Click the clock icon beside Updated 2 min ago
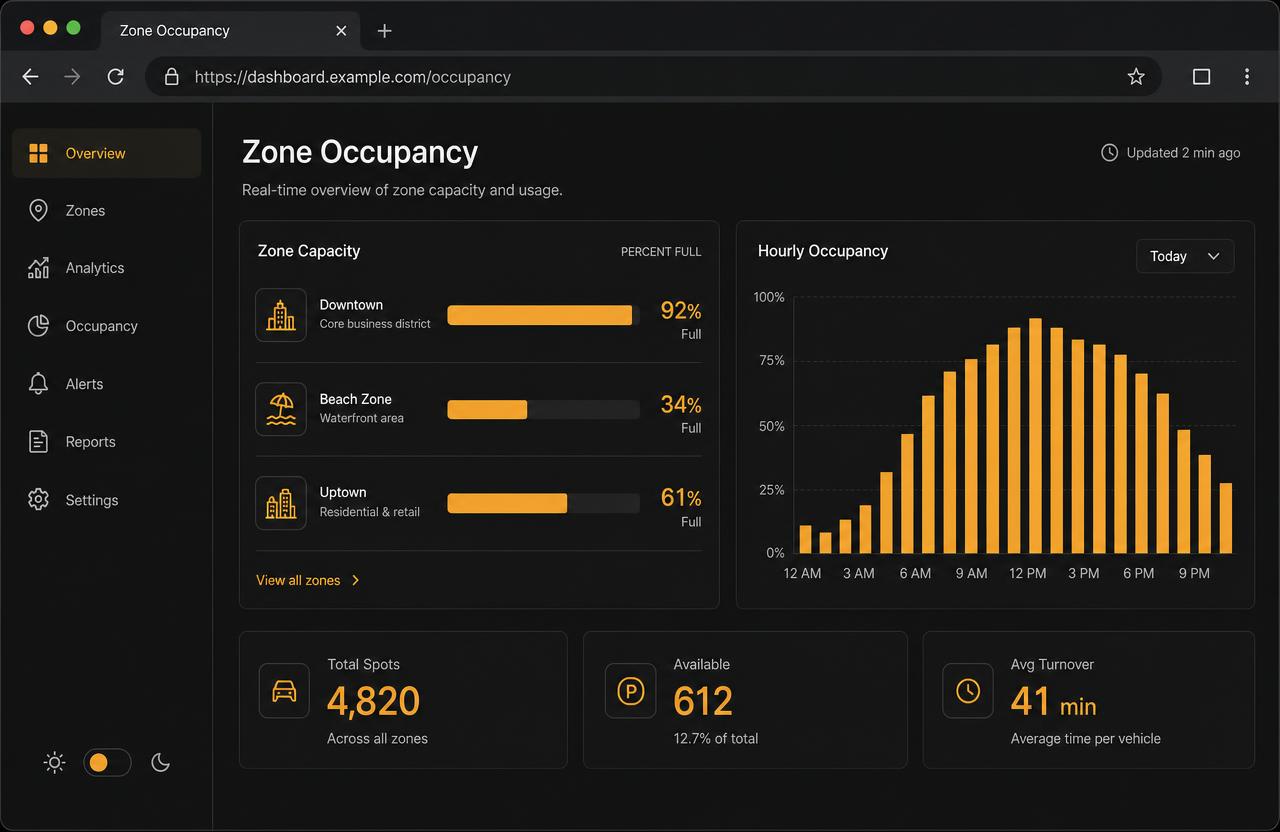The height and width of the screenshot is (832, 1280). [x=1109, y=153]
